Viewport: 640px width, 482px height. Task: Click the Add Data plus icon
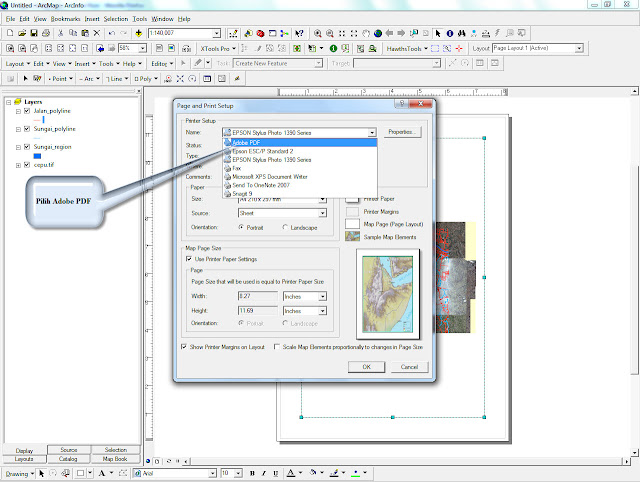138,33
